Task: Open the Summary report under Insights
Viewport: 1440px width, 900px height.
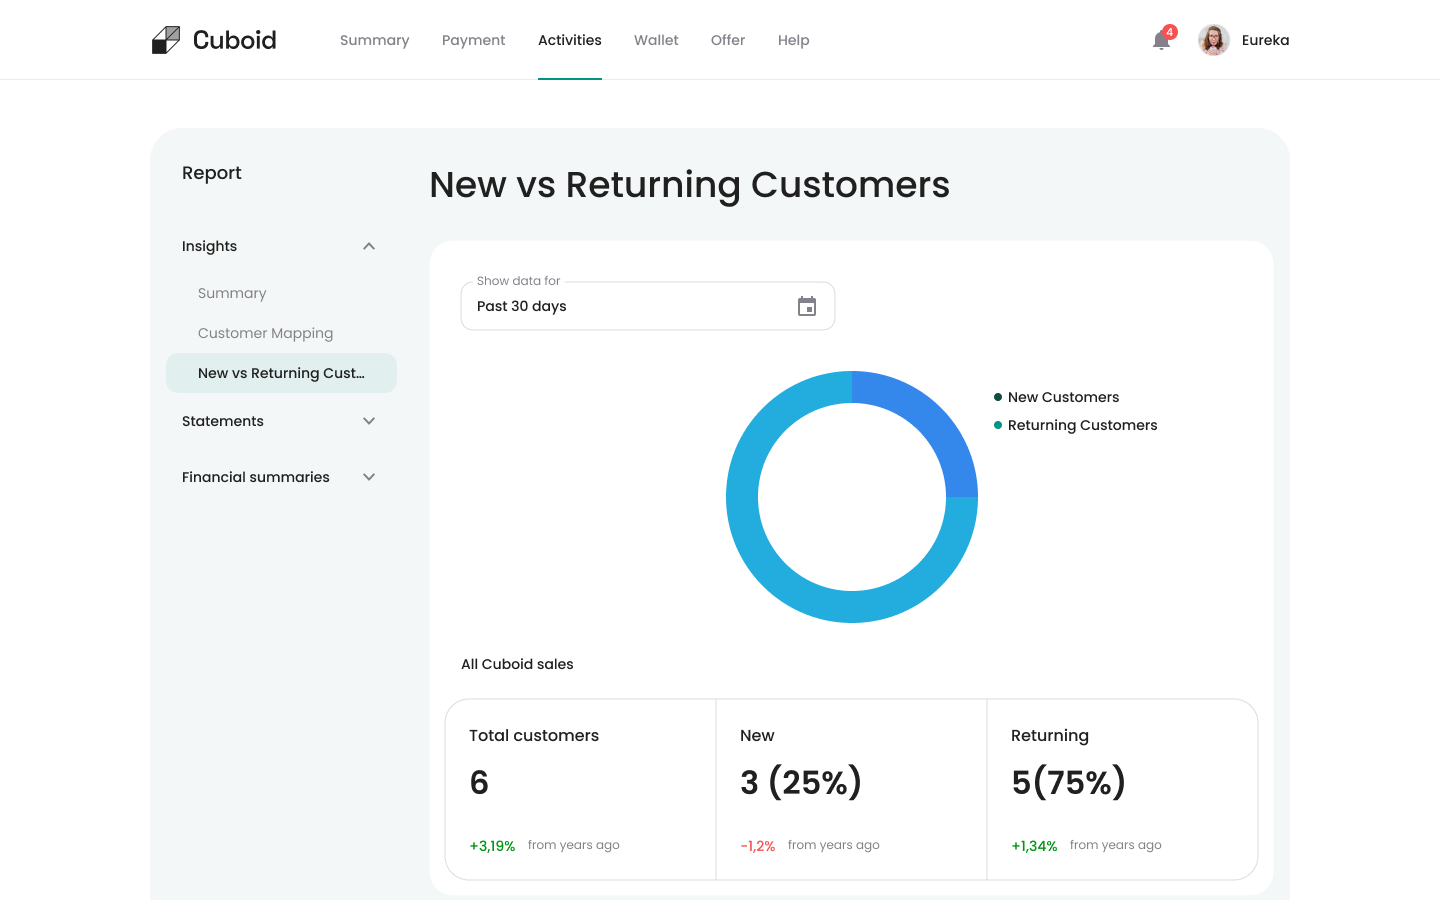Action: pos(232,293)
